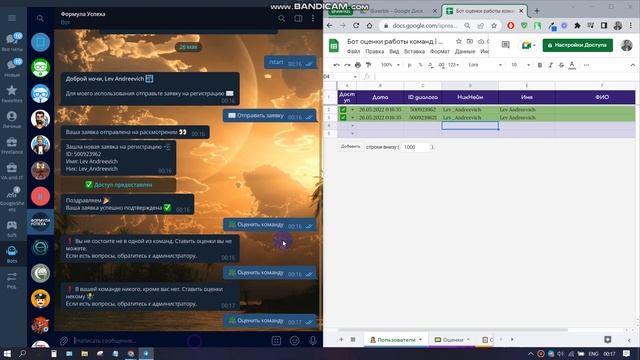Open the dropdown arrow in cell A3
Screen dimensions: 640x360
[353, 118]
